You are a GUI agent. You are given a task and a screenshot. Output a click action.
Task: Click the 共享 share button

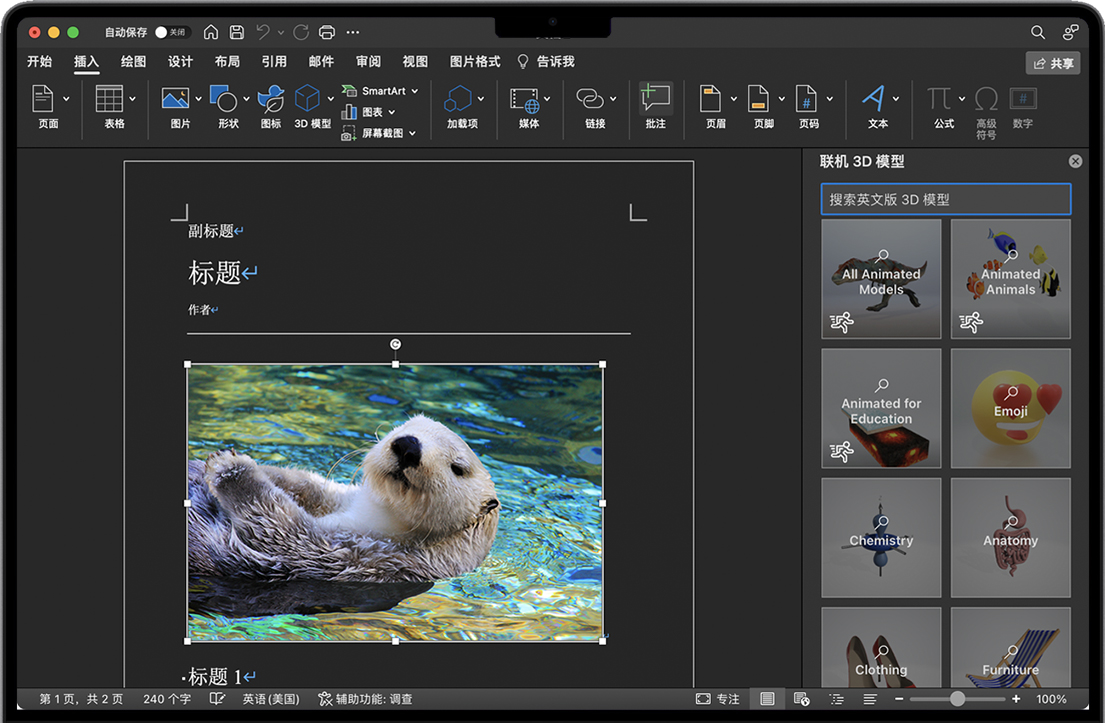tap(1052, 63)
